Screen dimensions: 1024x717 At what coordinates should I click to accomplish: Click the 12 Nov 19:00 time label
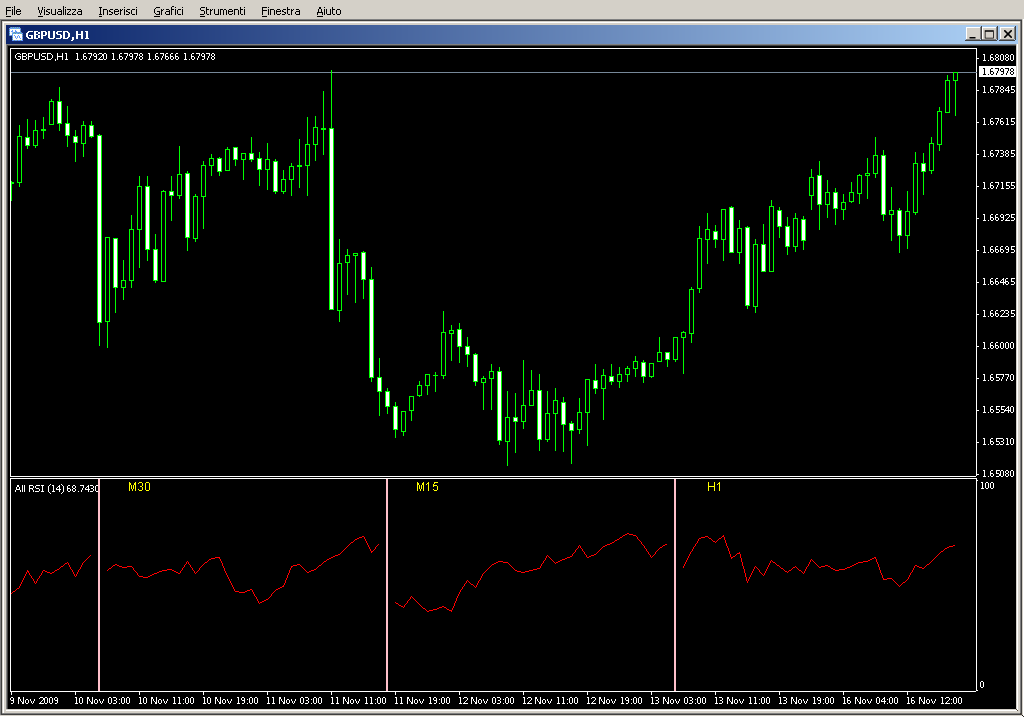614,701
